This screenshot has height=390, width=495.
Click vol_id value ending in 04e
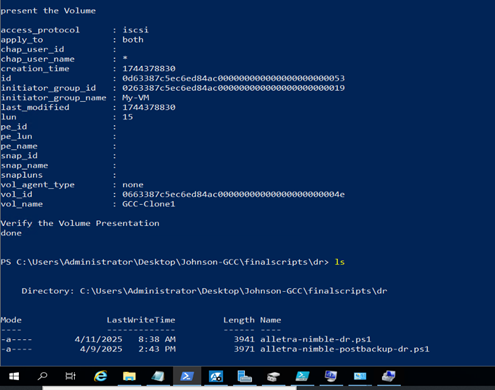[x=233, y=194]
